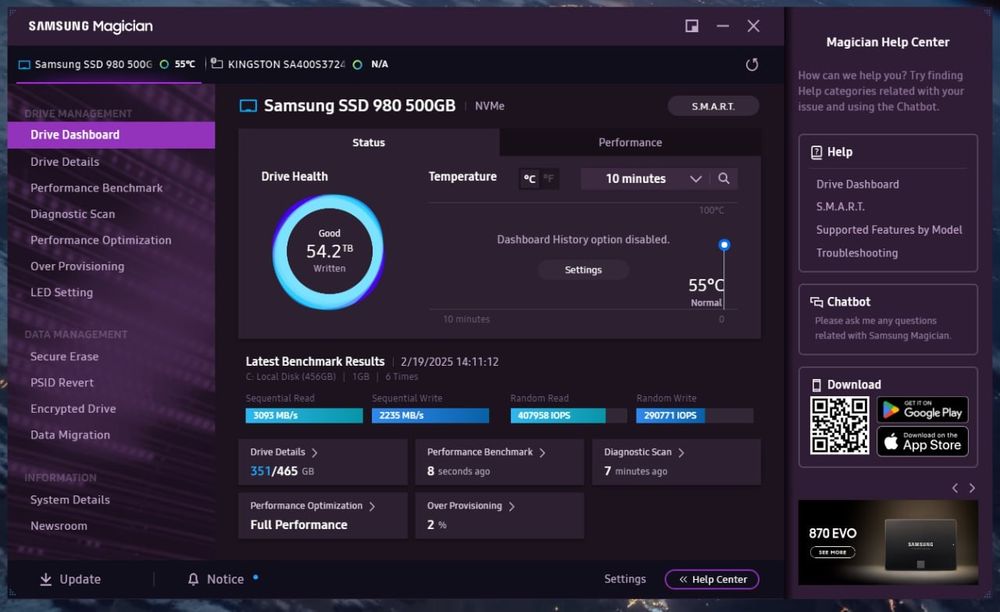The height and width of the screenshot is (612, 1000).
Task: Open the App Store badge
Action: pos(923,441)
